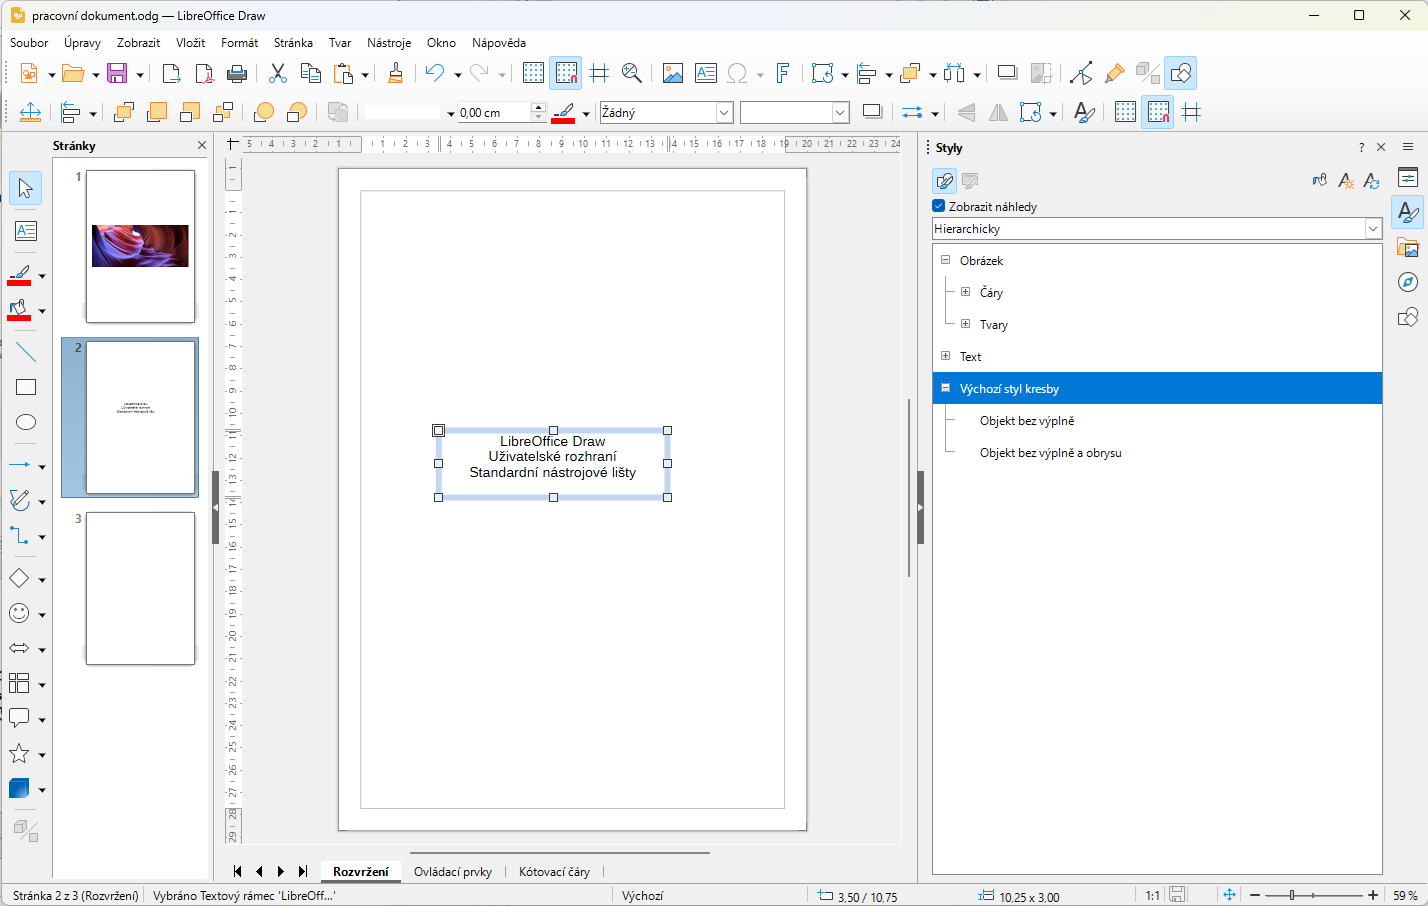Close the Stránky panel
Viewport: 1428px width, 906px height.
202,145
